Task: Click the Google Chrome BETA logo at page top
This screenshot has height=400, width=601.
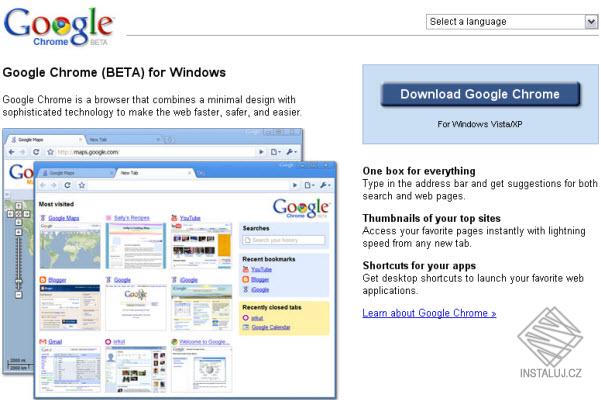Action: 58,27
